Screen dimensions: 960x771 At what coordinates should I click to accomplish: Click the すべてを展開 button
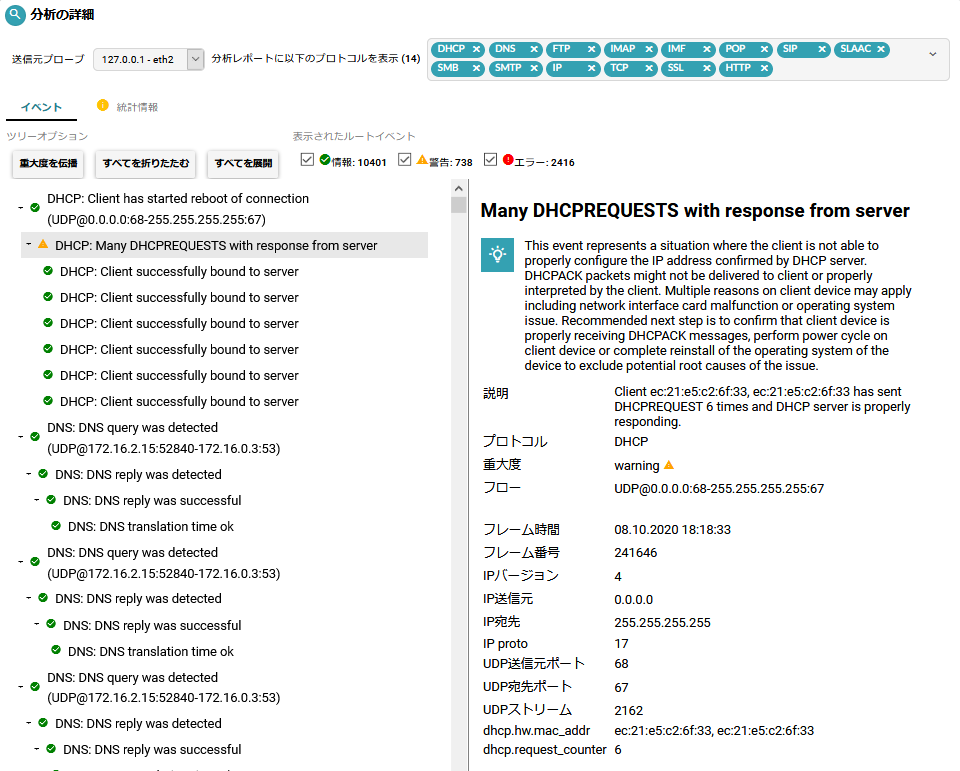click(x=243, y=164)
